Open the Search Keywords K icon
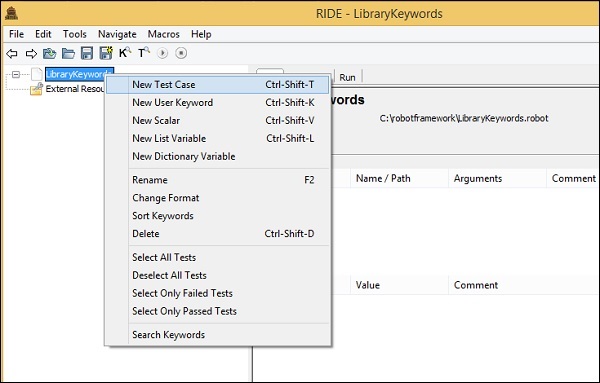 coord(125,52)
